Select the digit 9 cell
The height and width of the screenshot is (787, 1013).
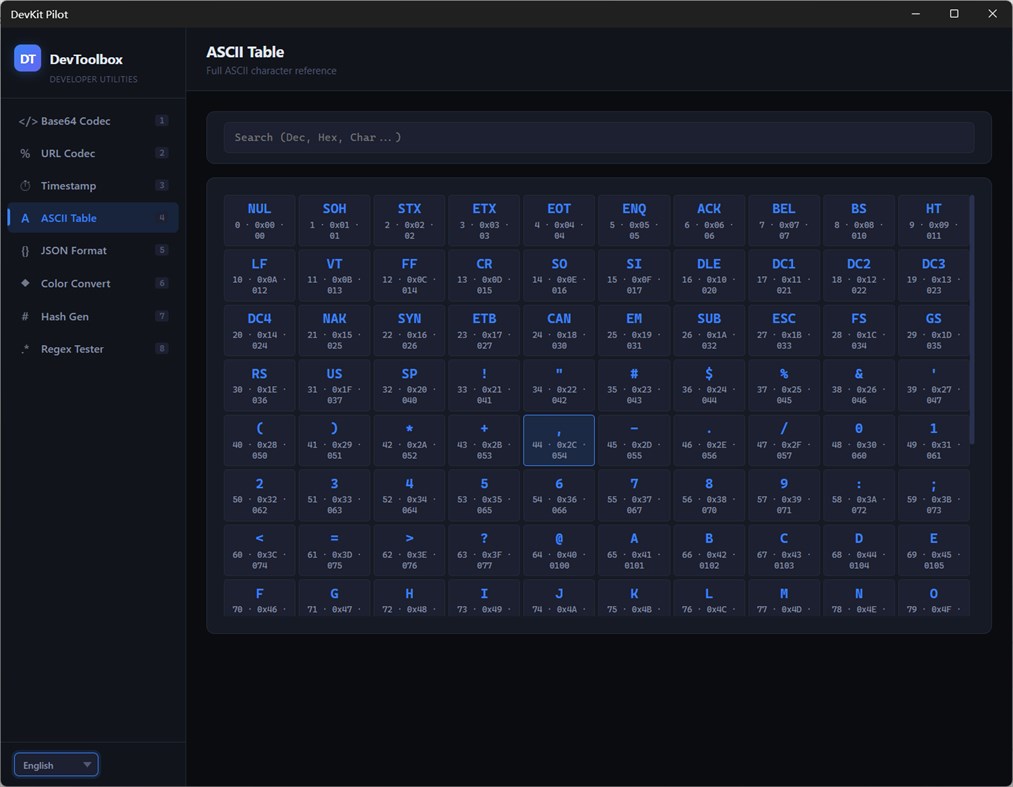[x=784, y=495]
